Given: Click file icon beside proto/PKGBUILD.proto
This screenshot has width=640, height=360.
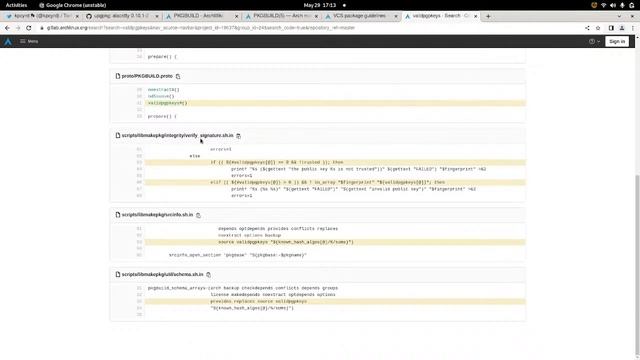Looking at the screenshot, I should (x=118, y=76).
